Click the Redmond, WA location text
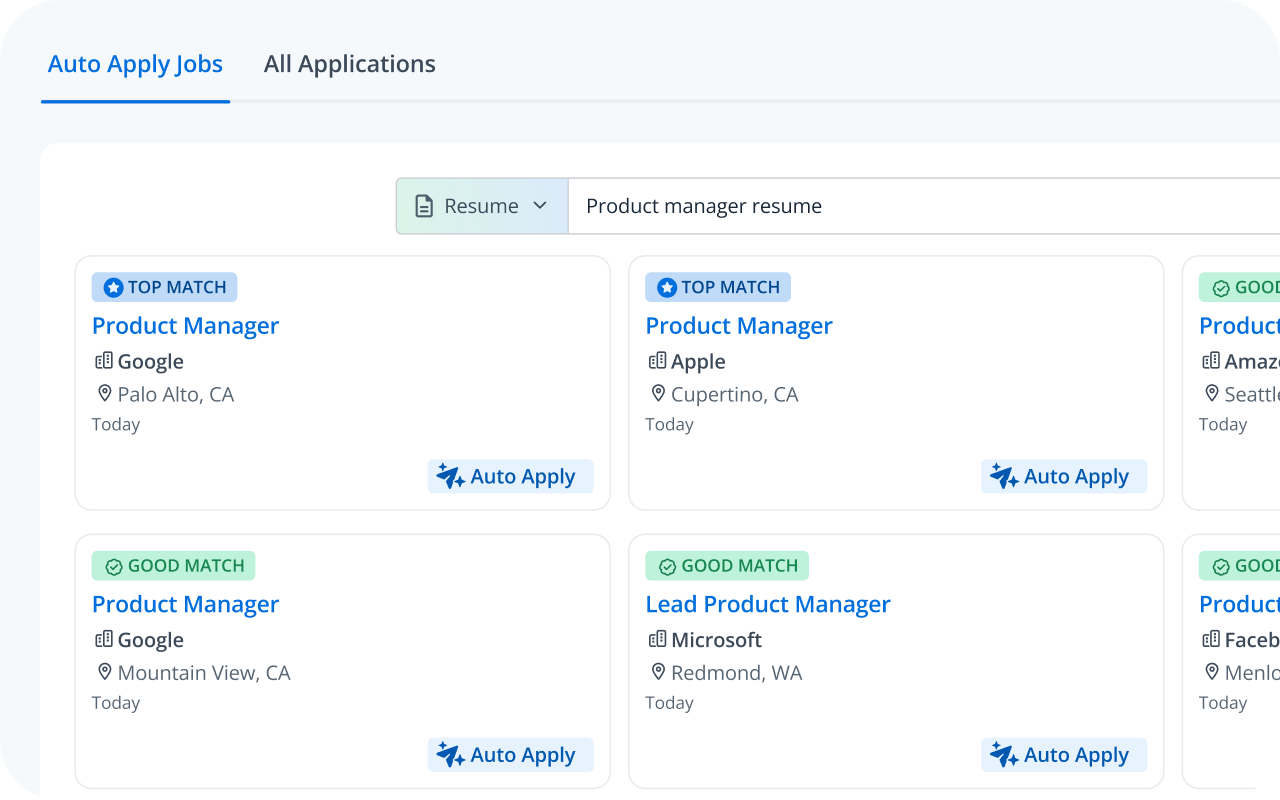This screenshot has height=800, width=1280. (x=737, y=673)
